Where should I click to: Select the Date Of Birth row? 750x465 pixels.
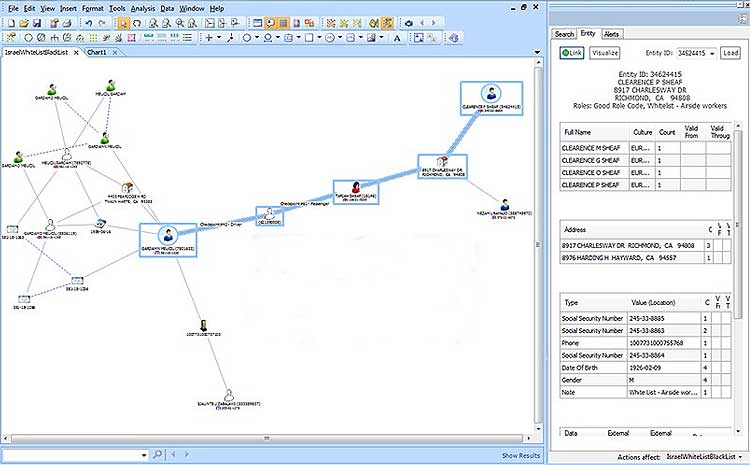[645, 368]
